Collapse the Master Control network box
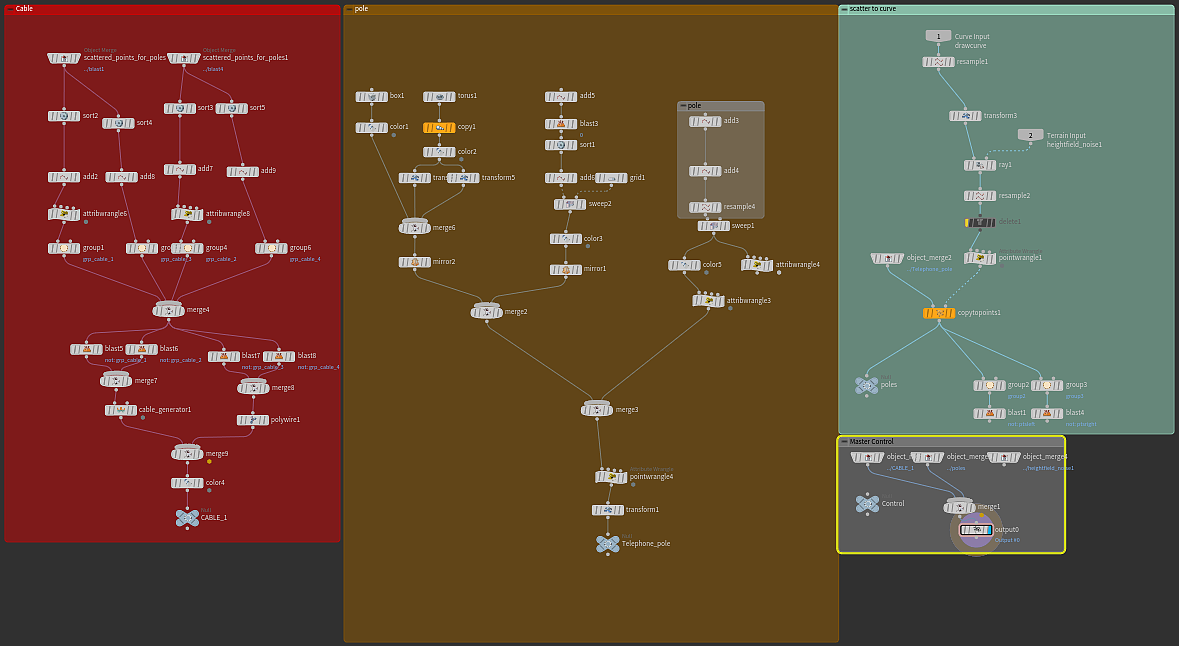Viewport: 1179px width, 646px height. coord(844,441)
